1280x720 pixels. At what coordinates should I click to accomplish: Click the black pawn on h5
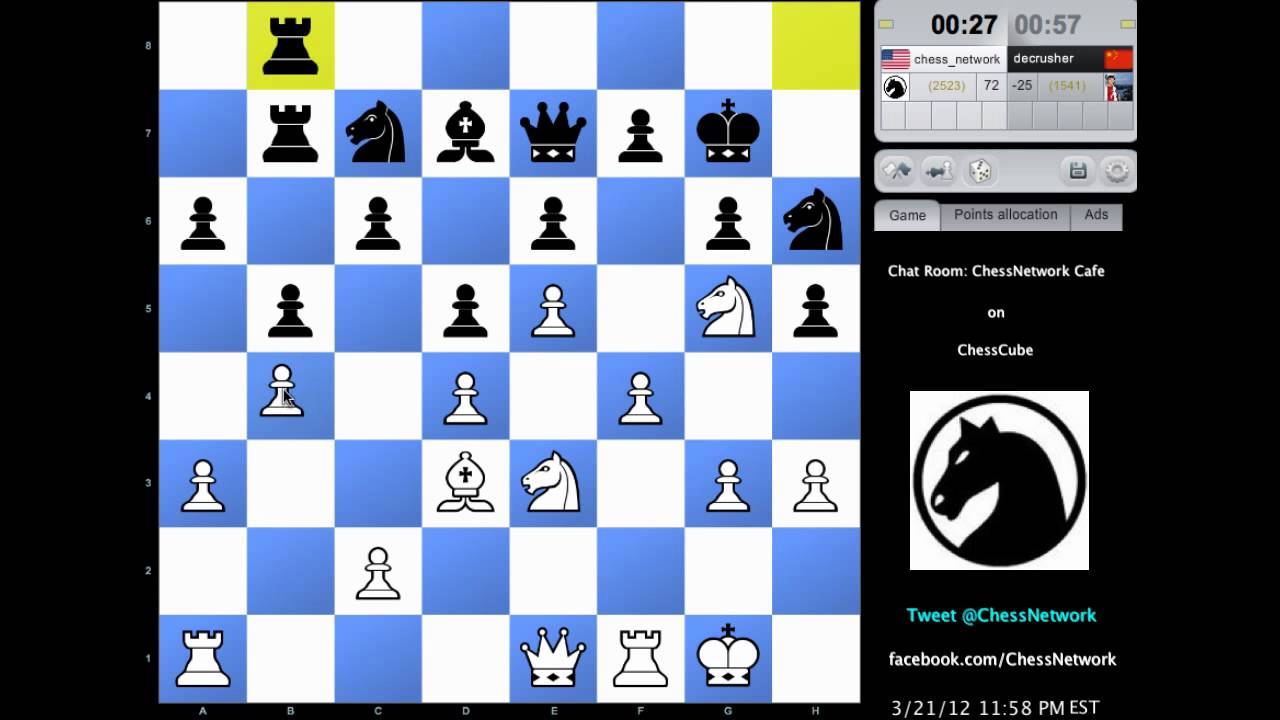pyautogui.click(x=815, y=311)
